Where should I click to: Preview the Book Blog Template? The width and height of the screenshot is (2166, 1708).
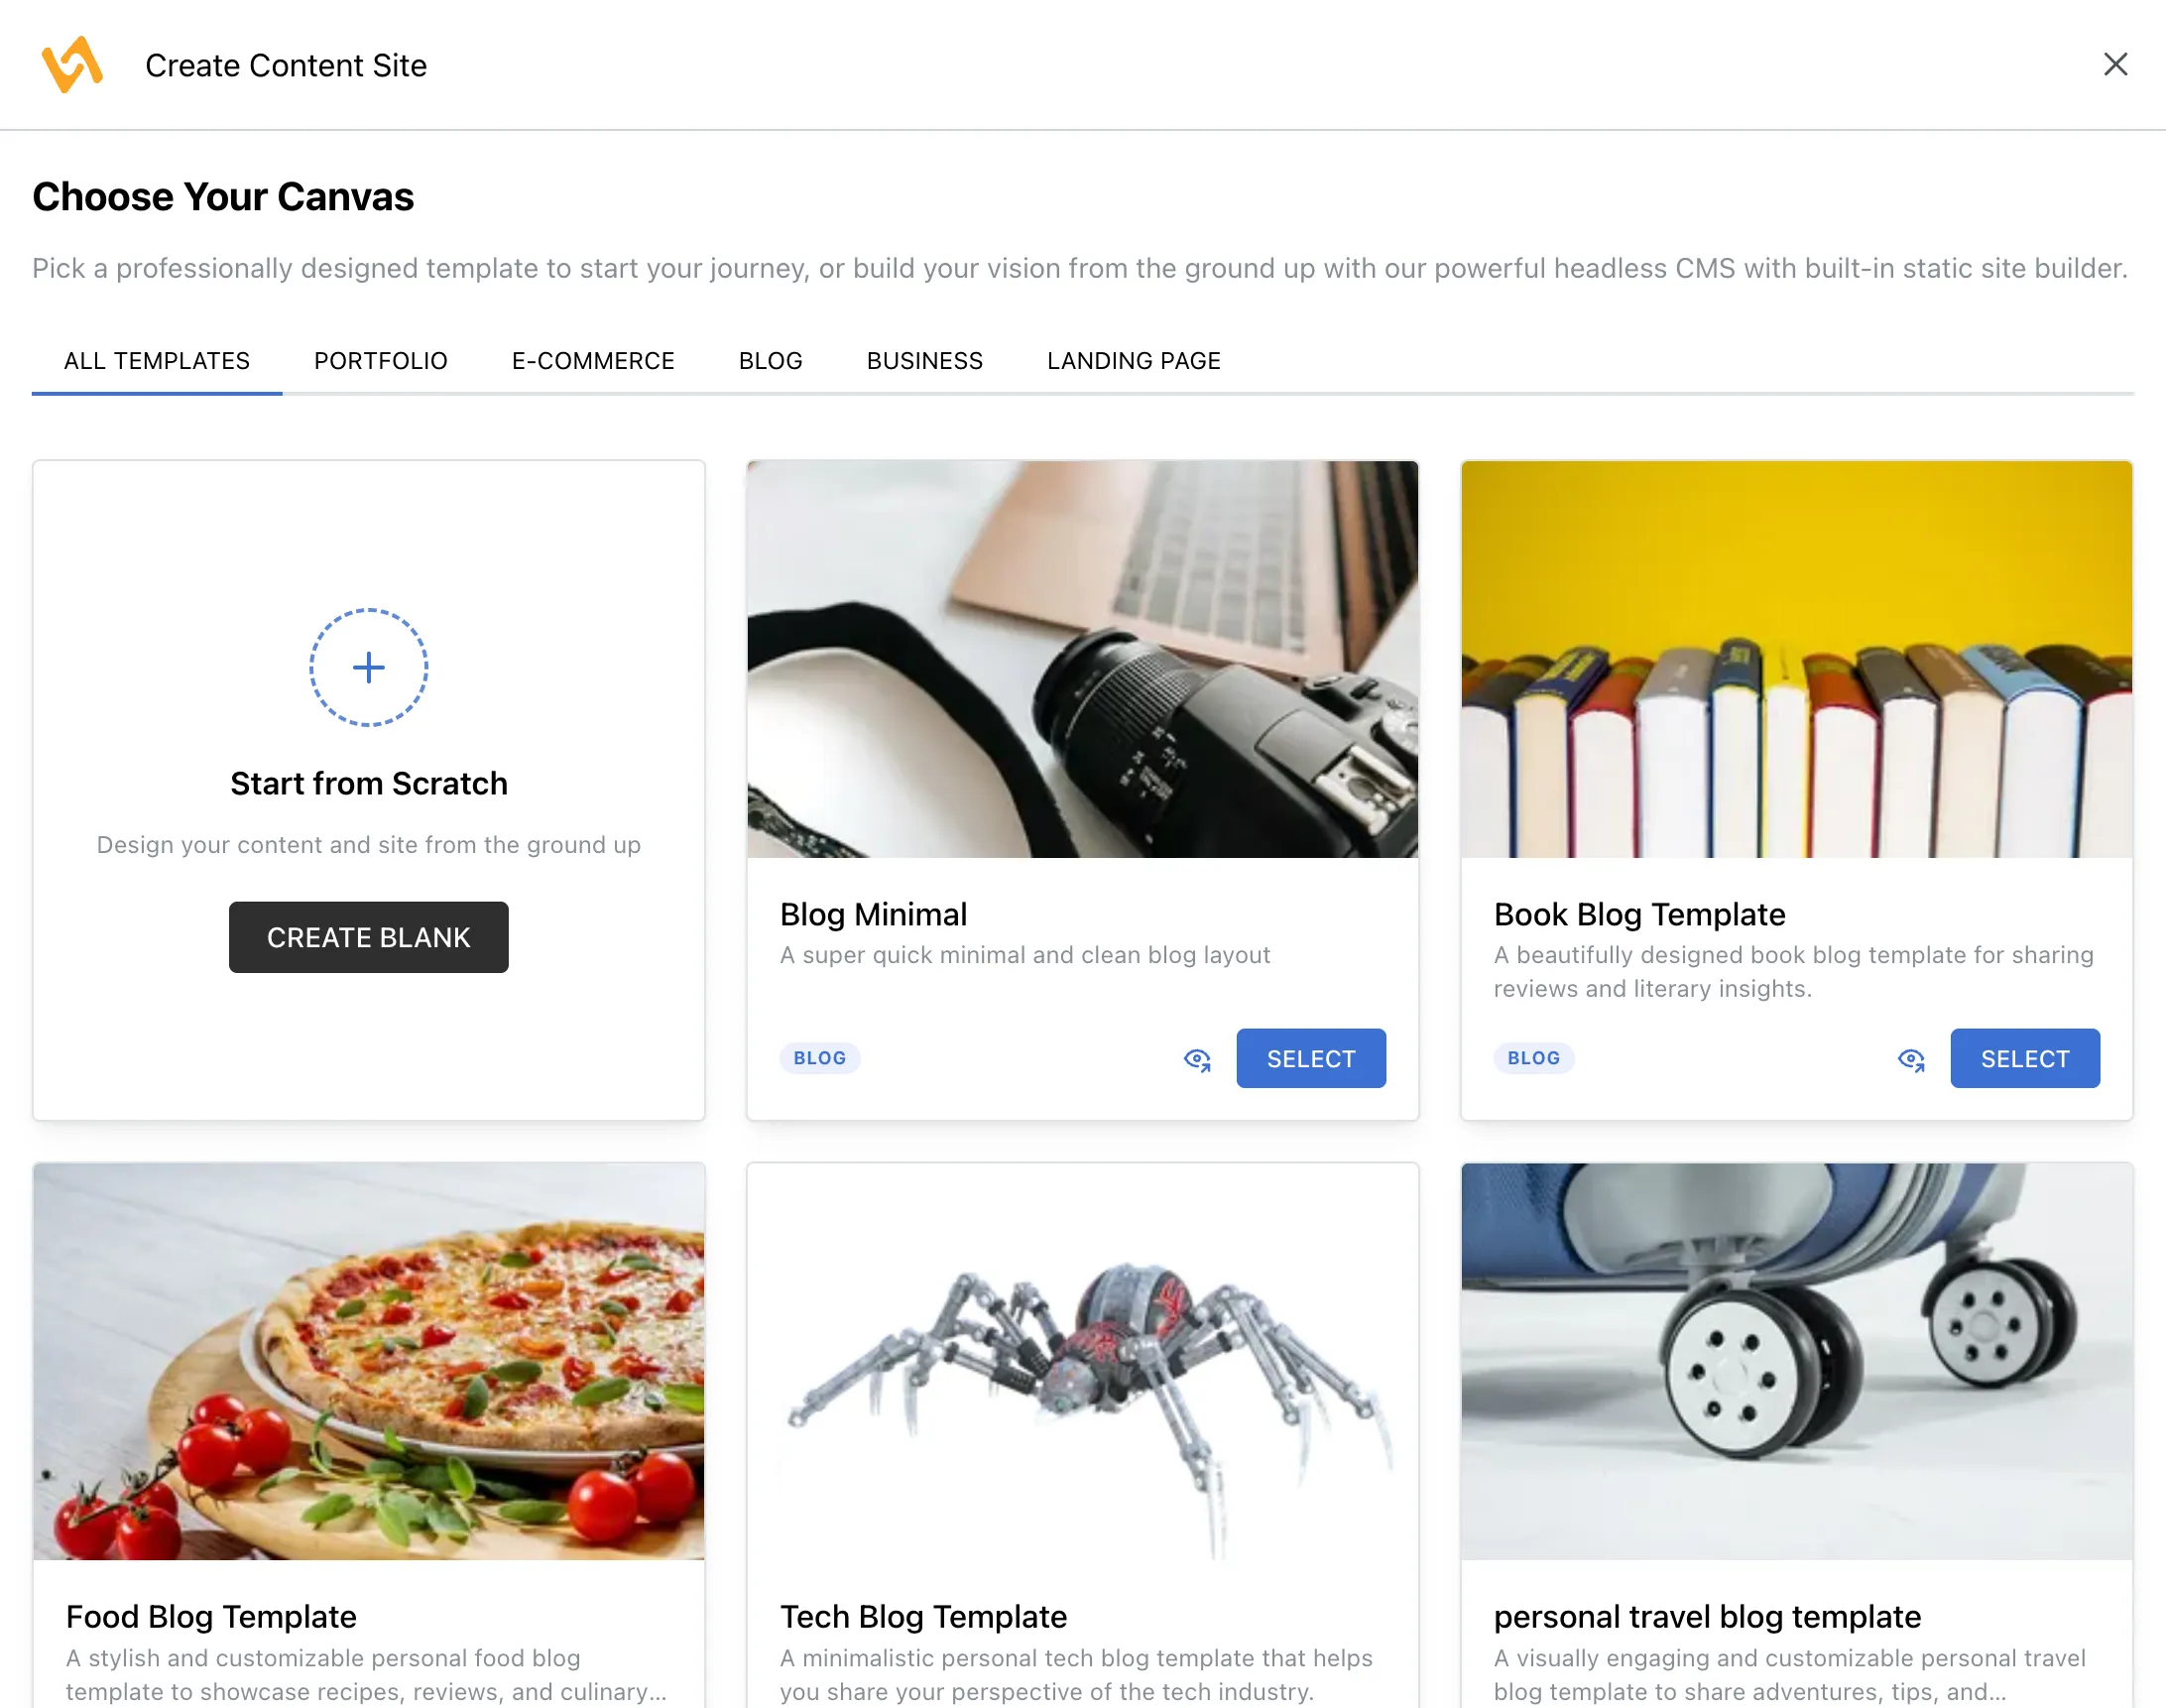[x=1911, y=1059]
